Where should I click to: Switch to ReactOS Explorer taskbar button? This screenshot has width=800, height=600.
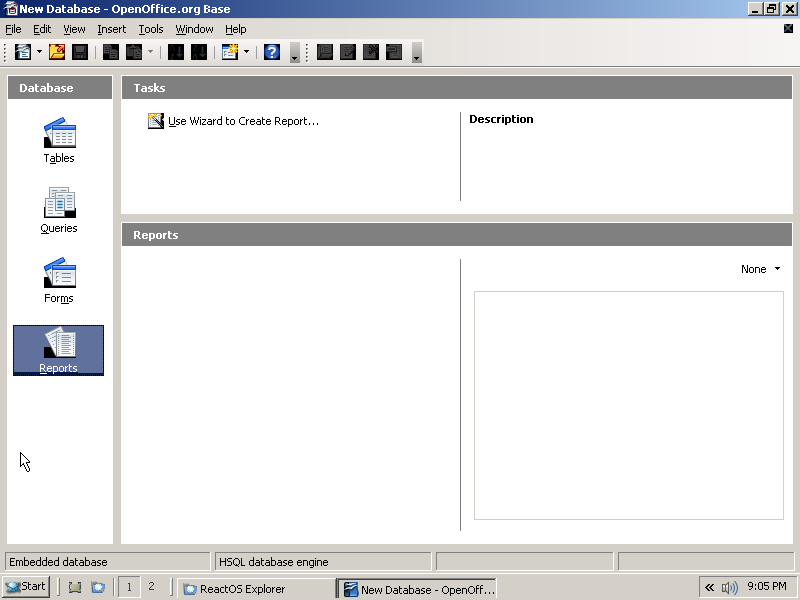(257, 589)
